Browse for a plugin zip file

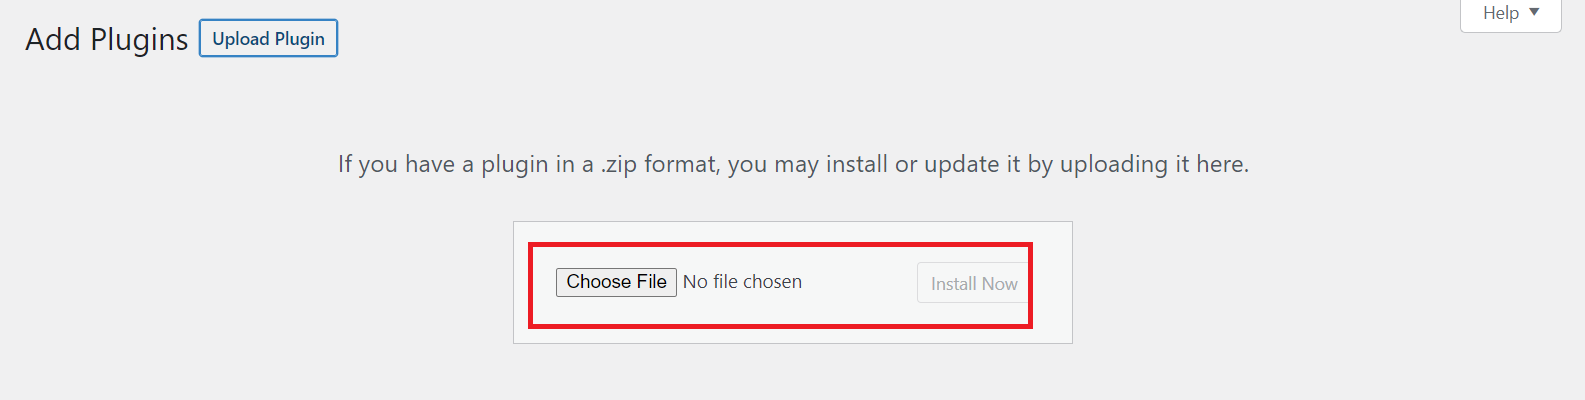pyautogui.click(x=616, y=282)
